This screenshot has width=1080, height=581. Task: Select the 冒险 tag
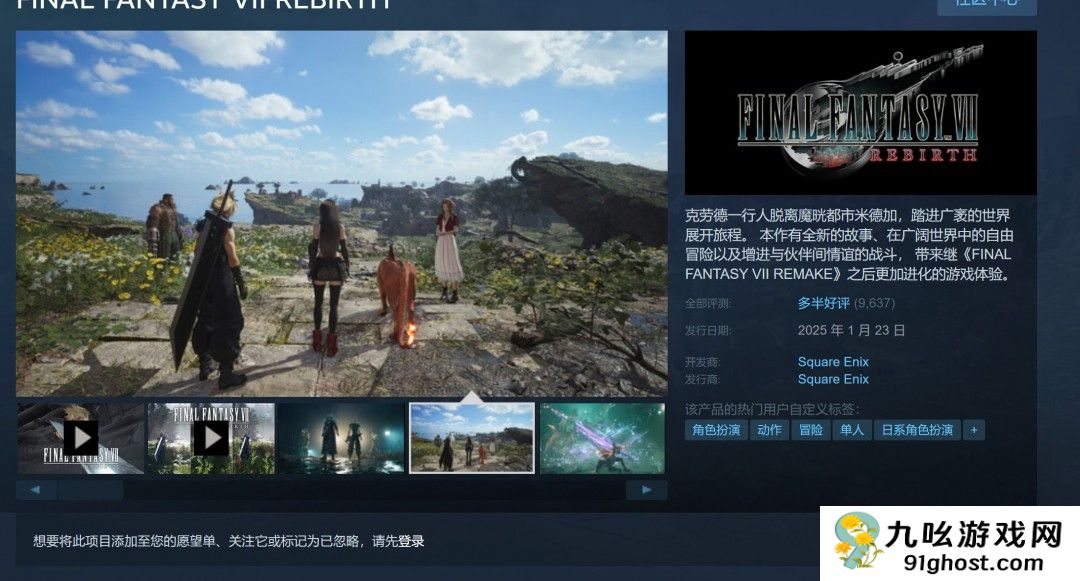coord(810,429)
